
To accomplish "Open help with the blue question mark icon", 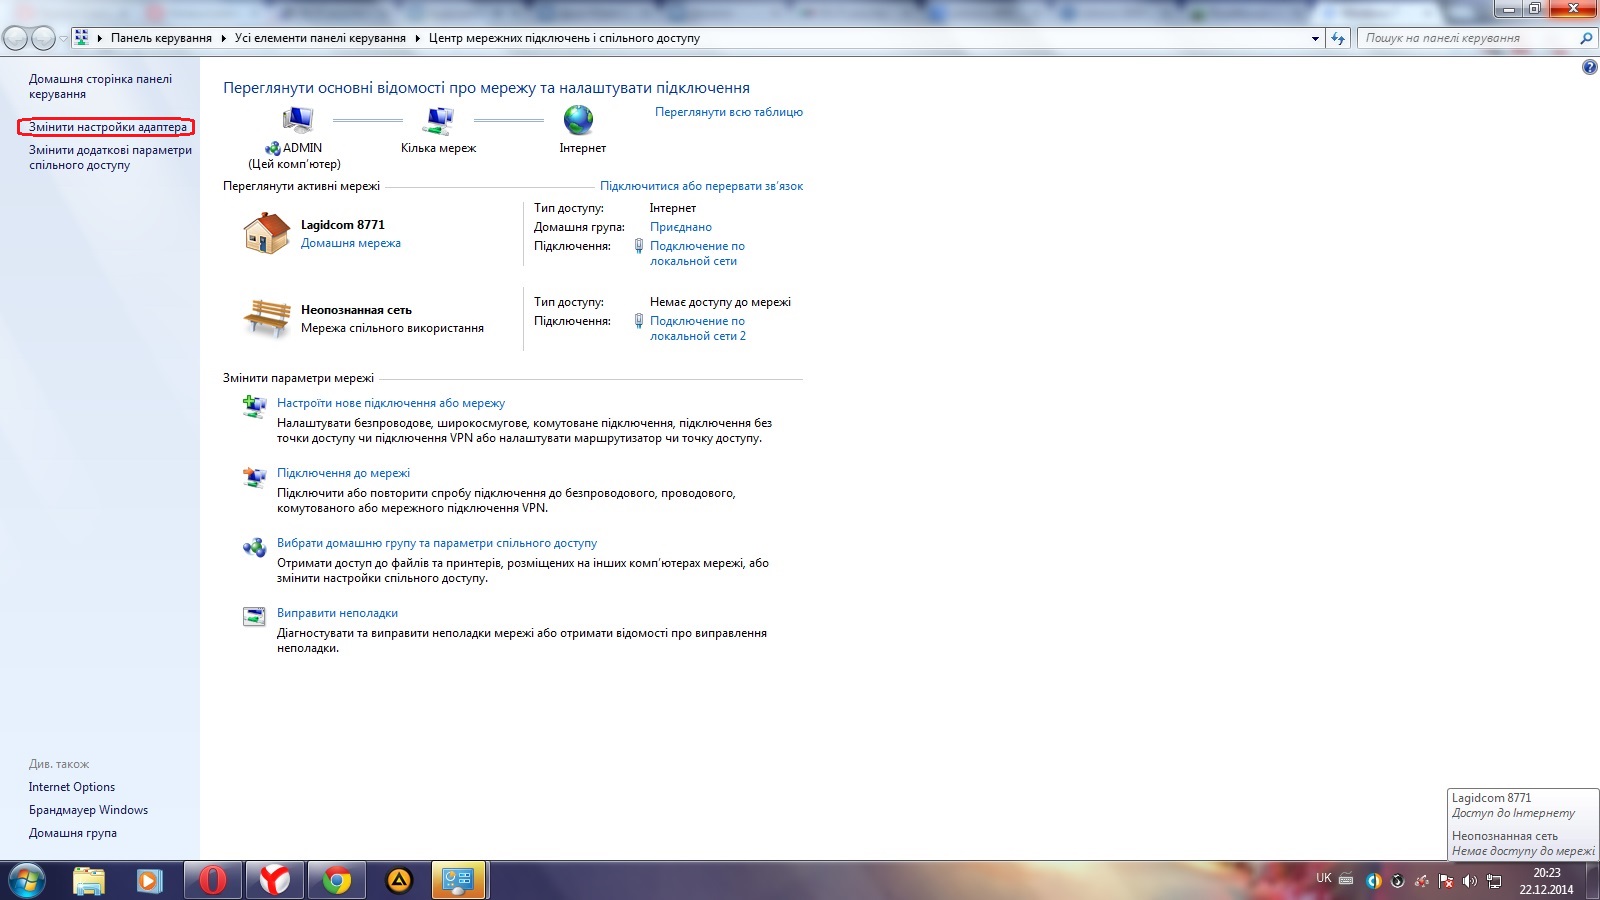I will [x=1589, y=68].
